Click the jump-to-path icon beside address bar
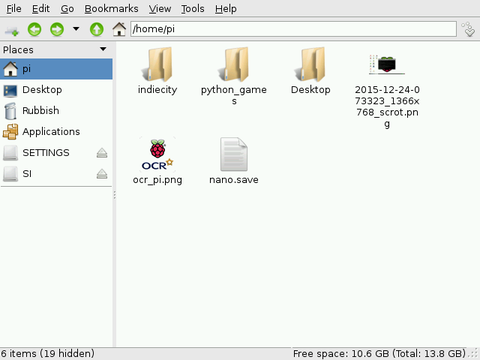The width and height of the screenshot is (480, 360). click(468, 29)
